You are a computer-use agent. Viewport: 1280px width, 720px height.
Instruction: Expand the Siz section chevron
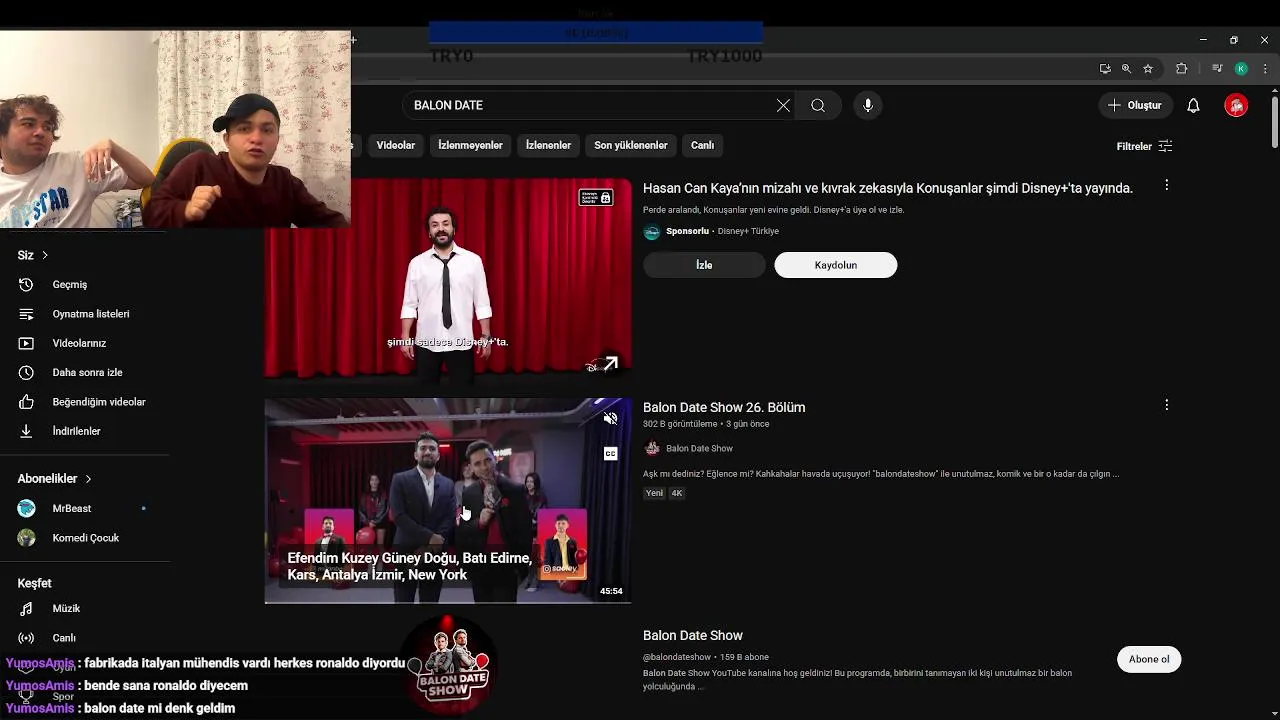tap(45, 255)
